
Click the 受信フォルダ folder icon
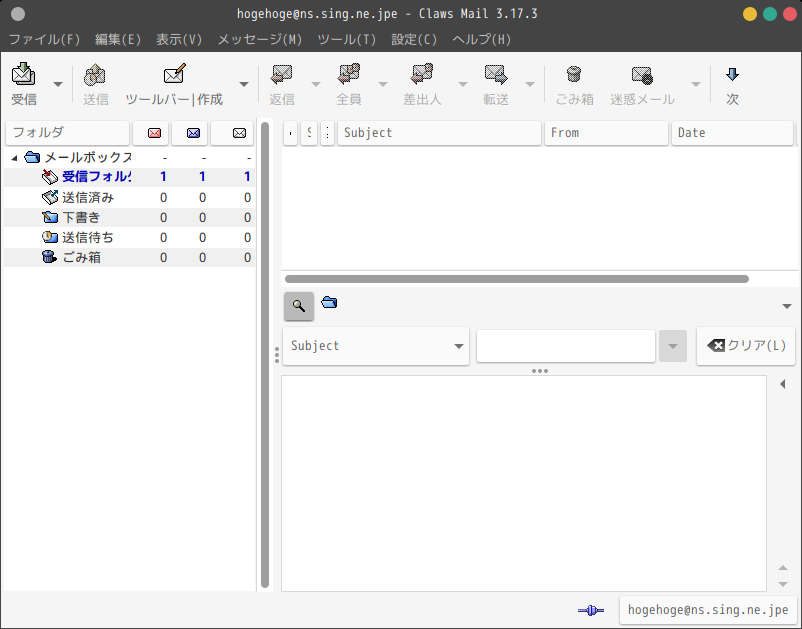[x=50, y=177]
